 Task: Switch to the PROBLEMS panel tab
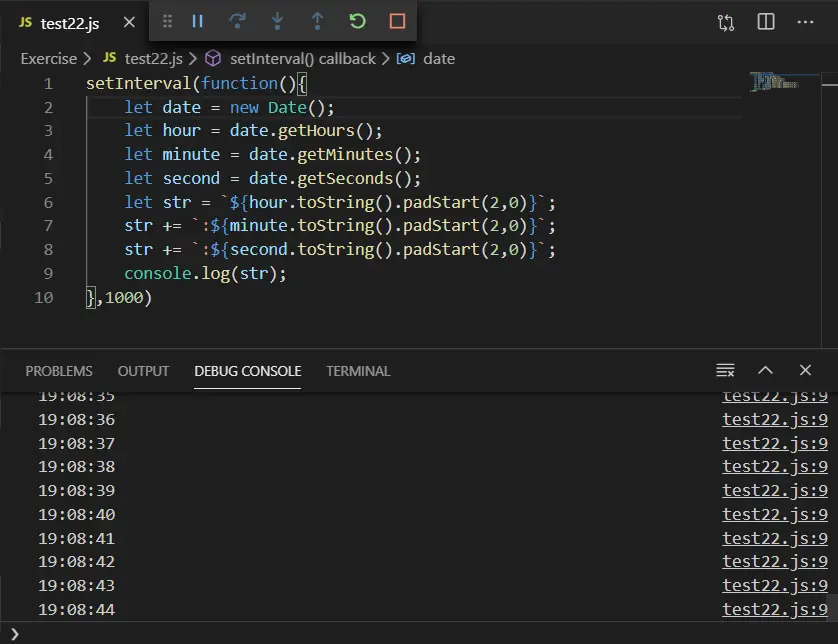click(59, 371)
